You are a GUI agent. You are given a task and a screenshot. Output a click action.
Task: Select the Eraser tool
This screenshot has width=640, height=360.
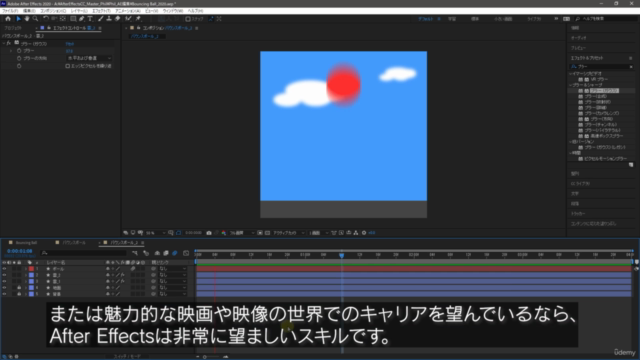118,19
